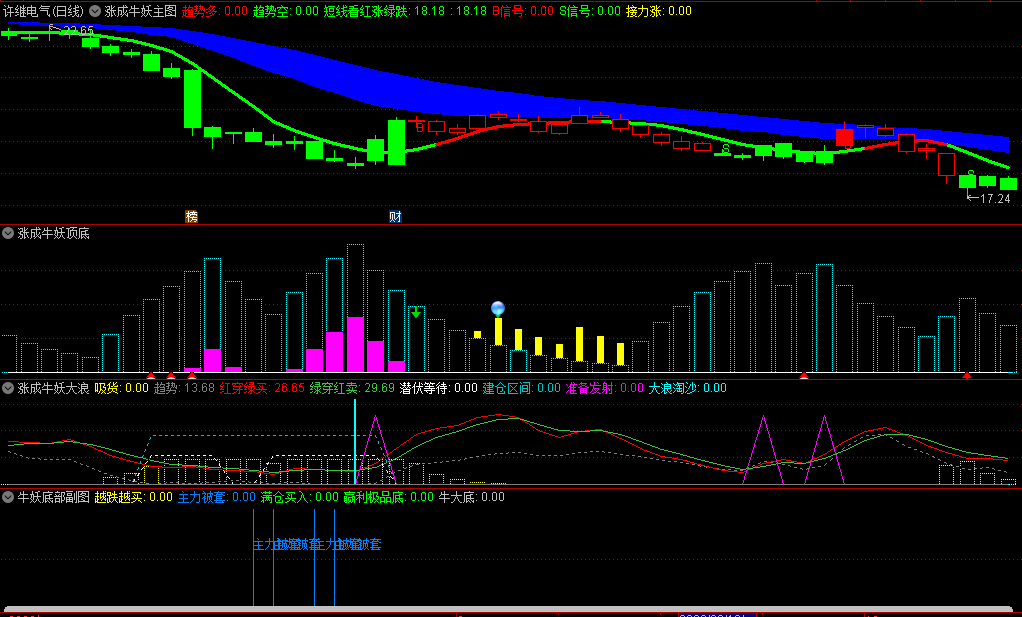Click the 趋势多: 0.00 readout
This screenshot has height=617, width=1022.
[214, 11]
